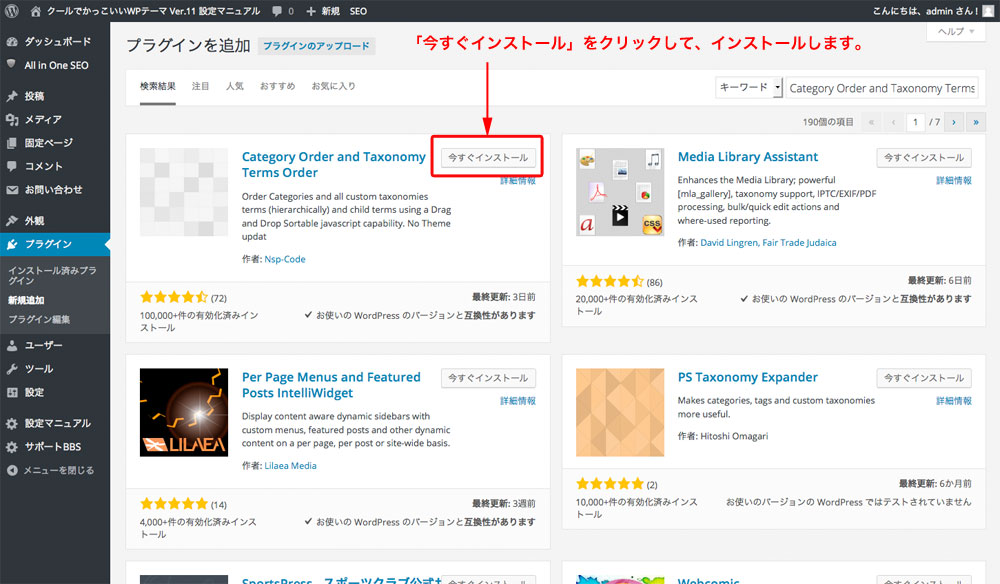Click star rating of Category Order plugin

[x=174, y=297]
